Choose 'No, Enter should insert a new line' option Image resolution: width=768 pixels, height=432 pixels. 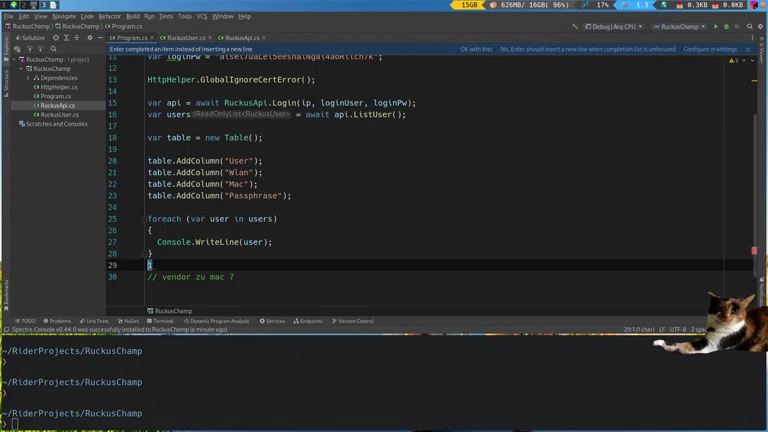pos(588,49)
